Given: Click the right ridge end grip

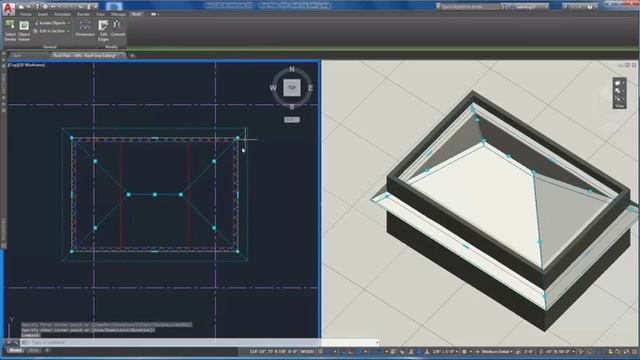Looking at the screenshot, I should [x=181, y=195].
